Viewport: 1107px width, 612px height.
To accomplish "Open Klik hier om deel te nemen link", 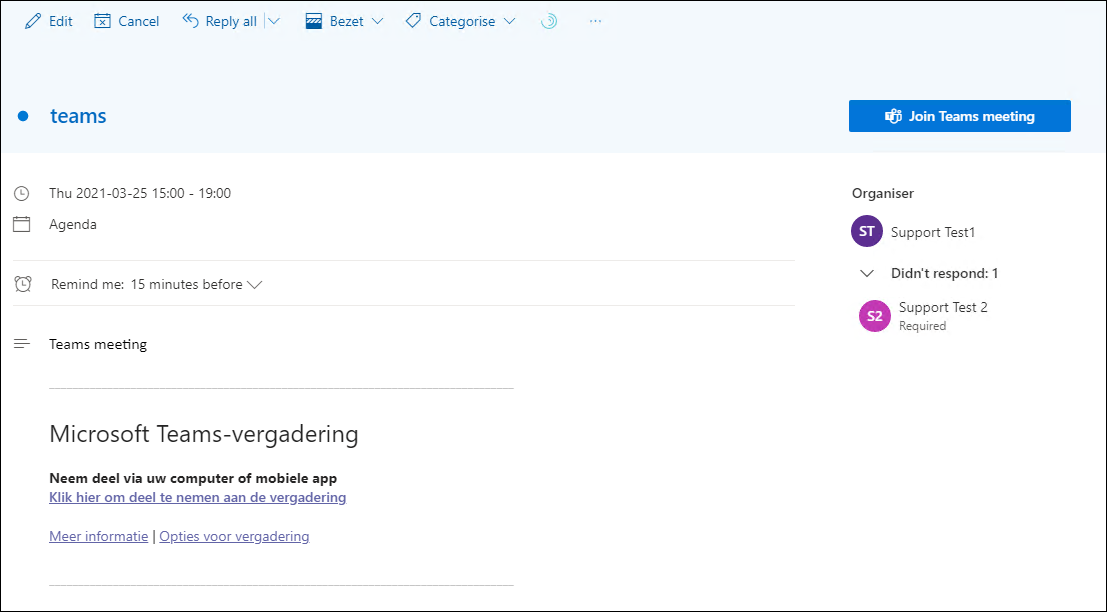I will coord(198,498).
